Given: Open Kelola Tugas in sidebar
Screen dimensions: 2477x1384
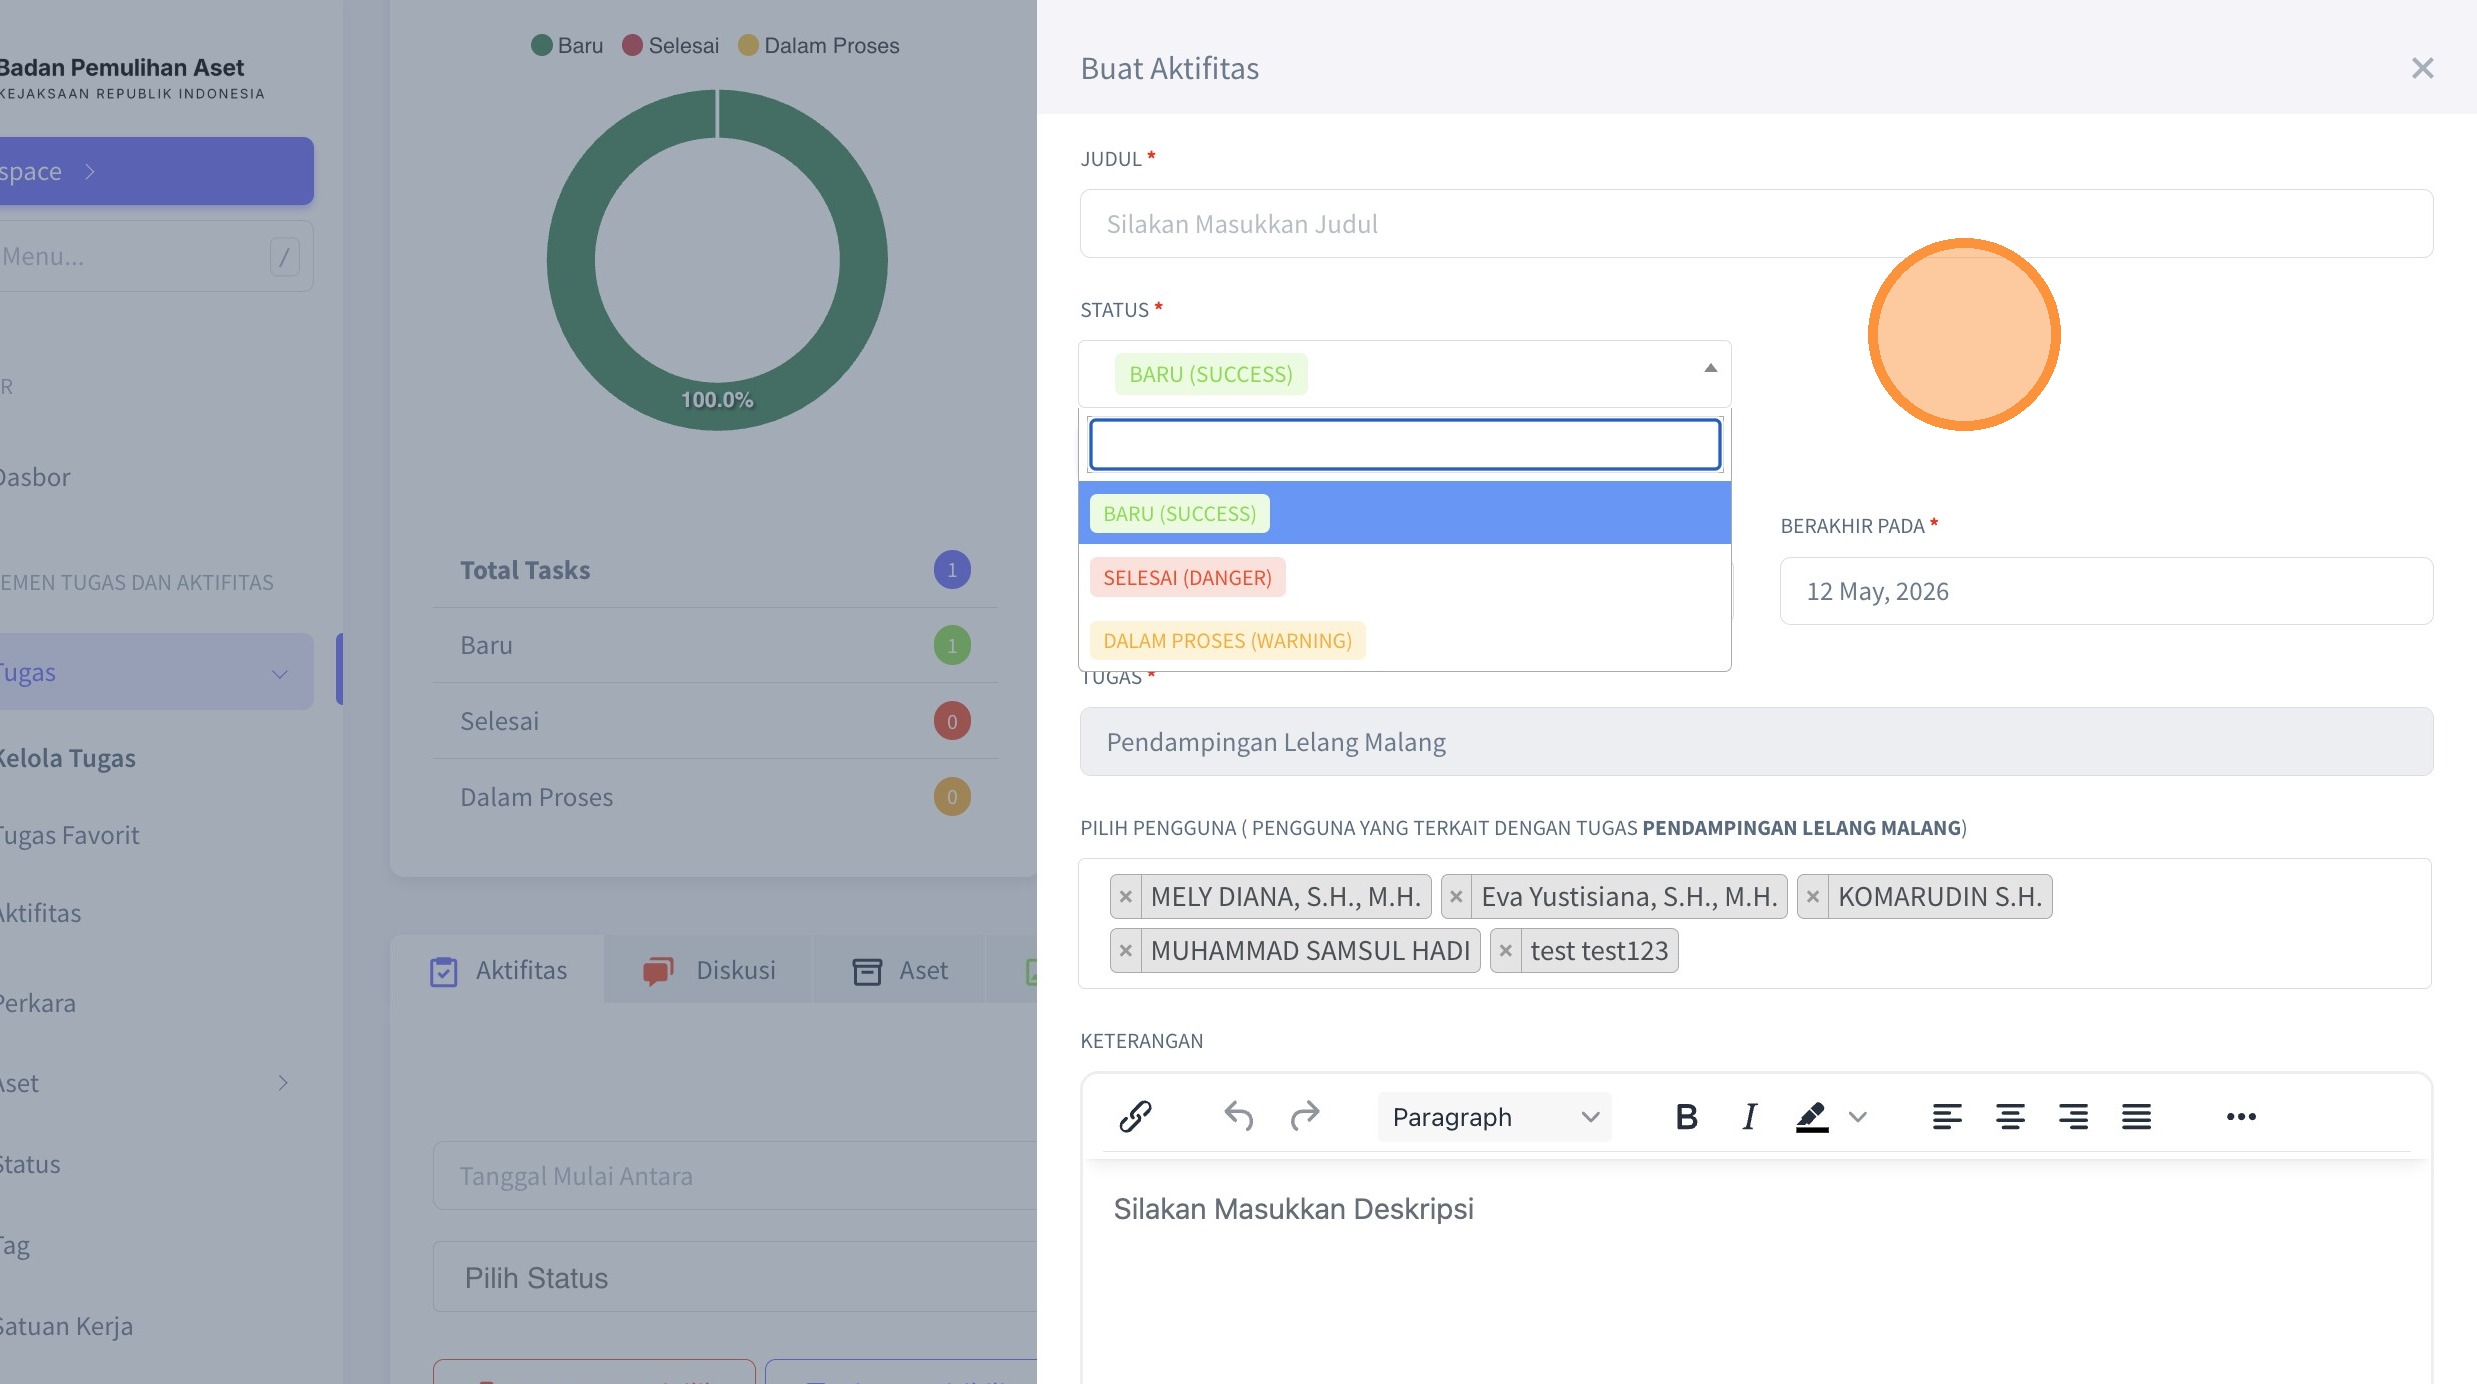Looking at the screenshot, I should 68,758.
